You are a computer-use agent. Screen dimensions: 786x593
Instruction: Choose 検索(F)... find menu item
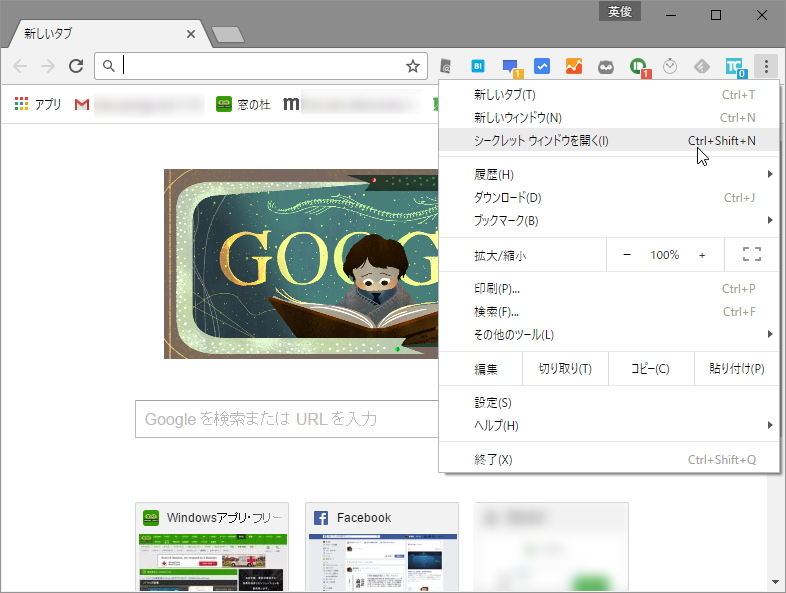[609, 312]
